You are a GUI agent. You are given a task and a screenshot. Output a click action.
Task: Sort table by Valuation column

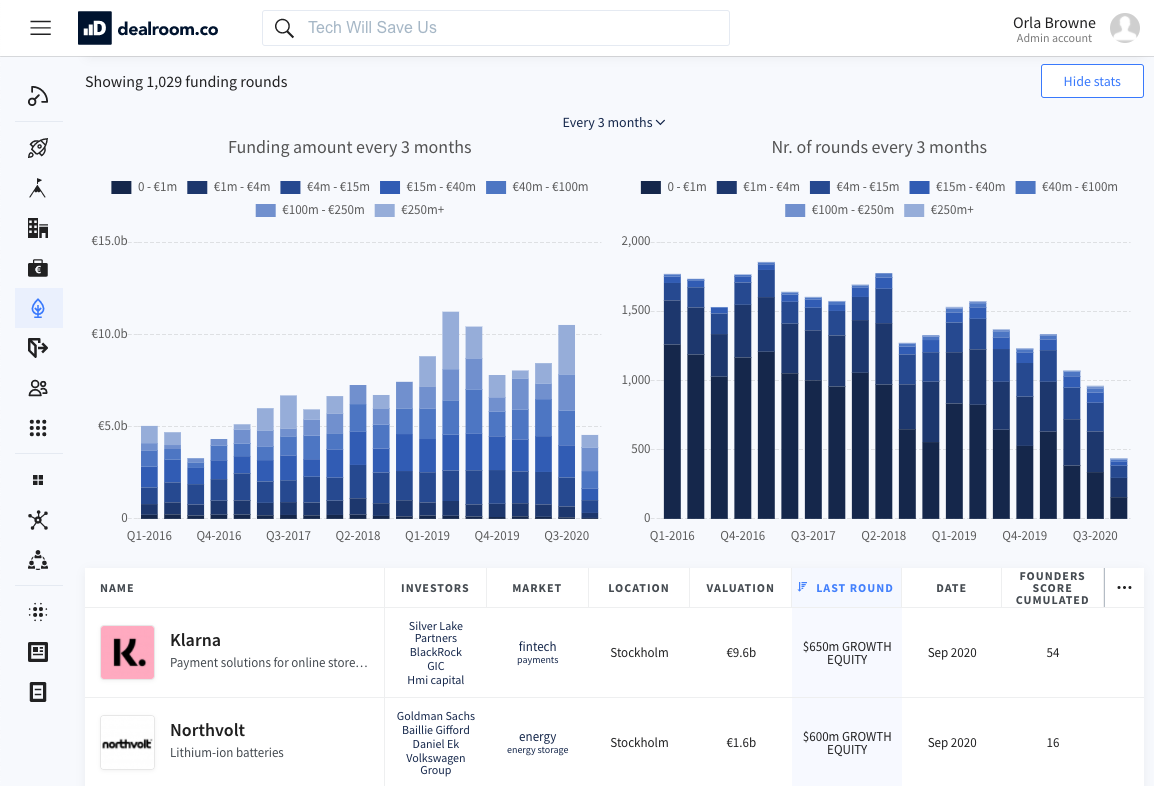click(740, 588)
